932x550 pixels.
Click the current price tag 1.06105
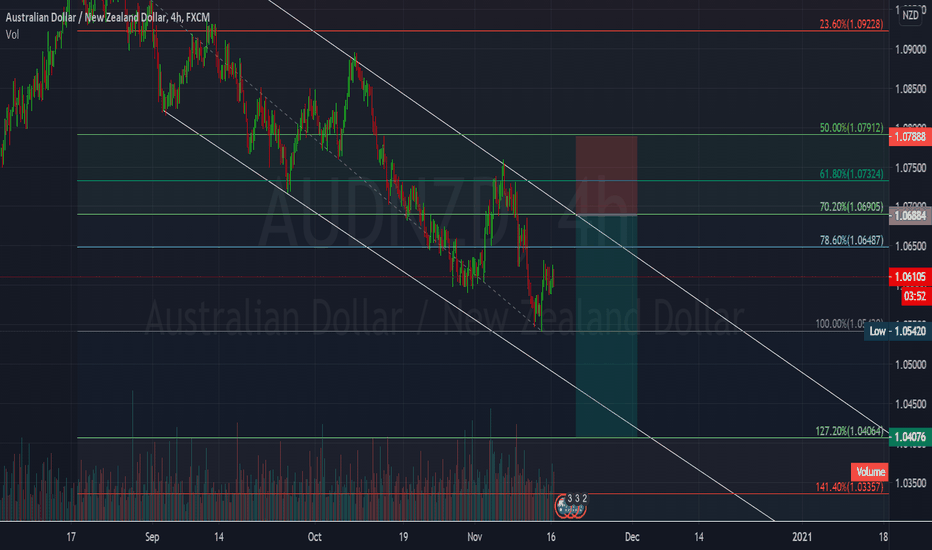910,276
